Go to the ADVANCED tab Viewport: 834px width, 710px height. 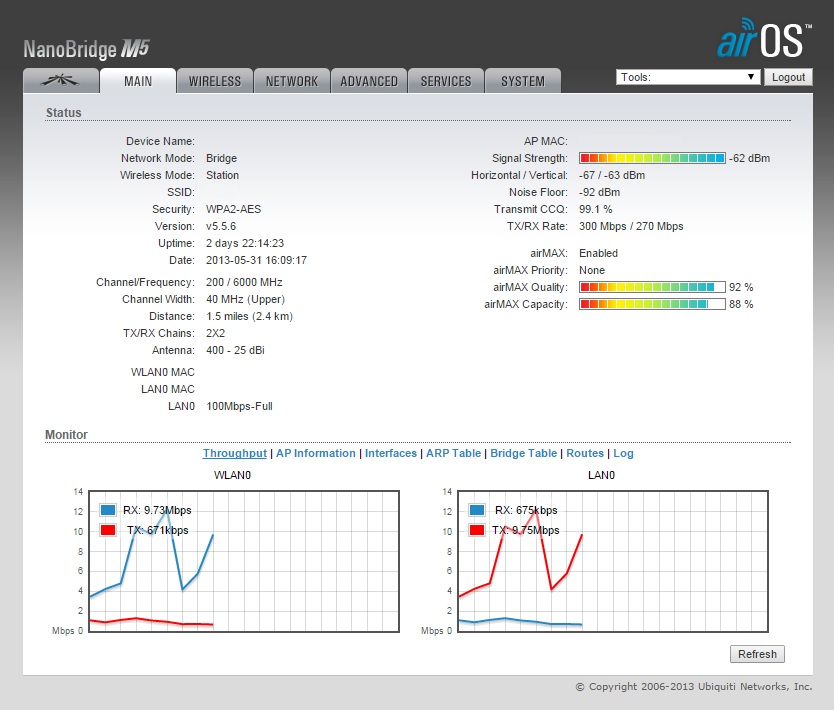coord(369,81)
